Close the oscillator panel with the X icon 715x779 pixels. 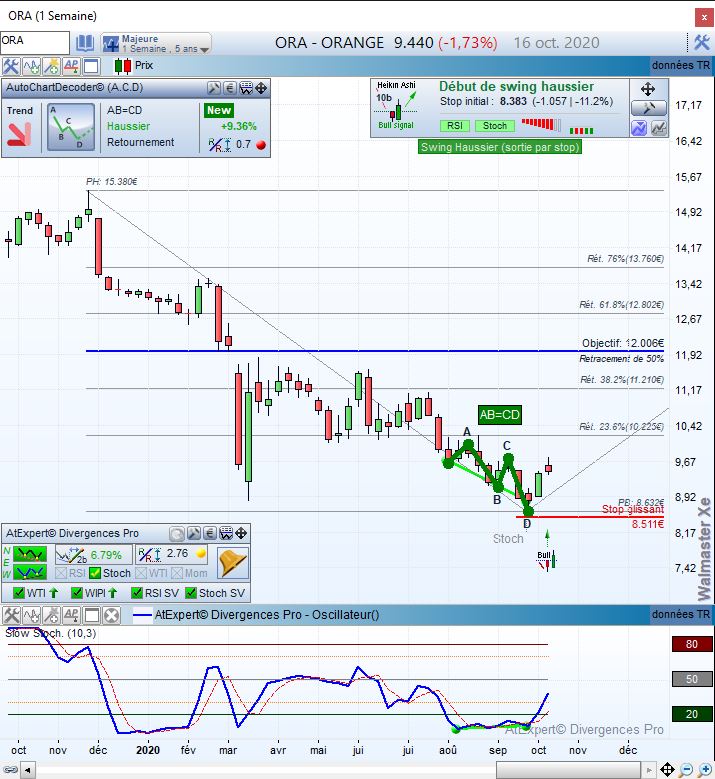point(112,616)
